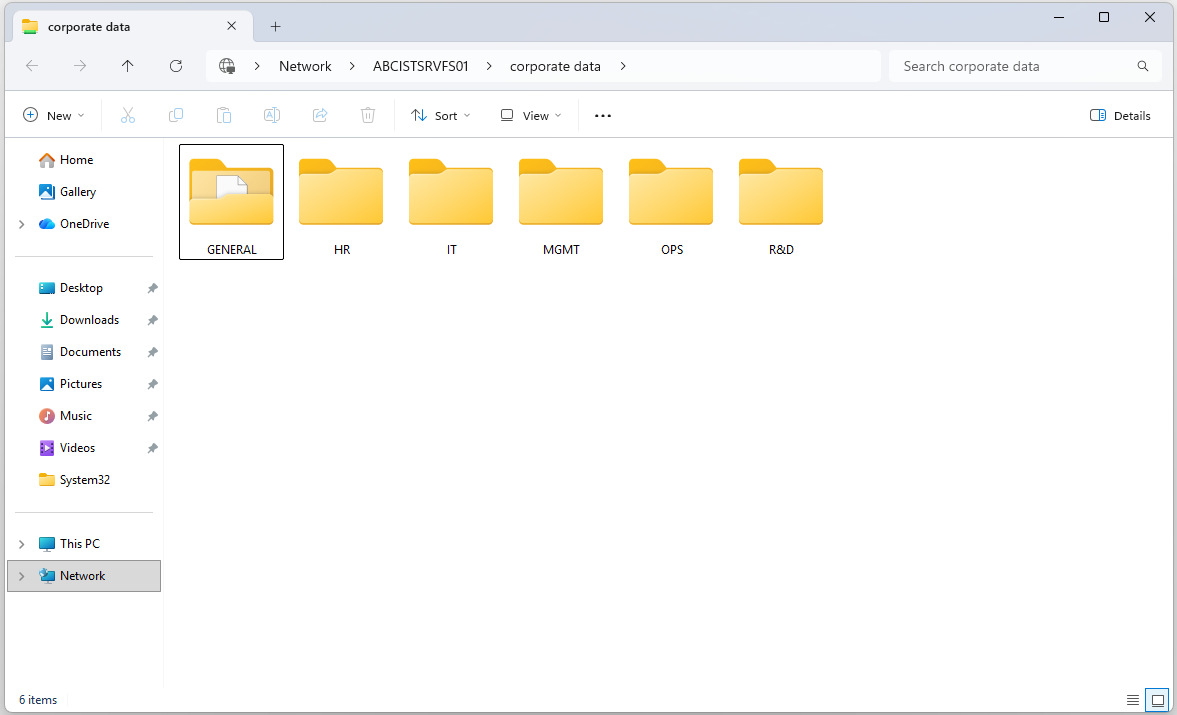
Task: Click the Network breadcrumb
Action: coord(305,66)
